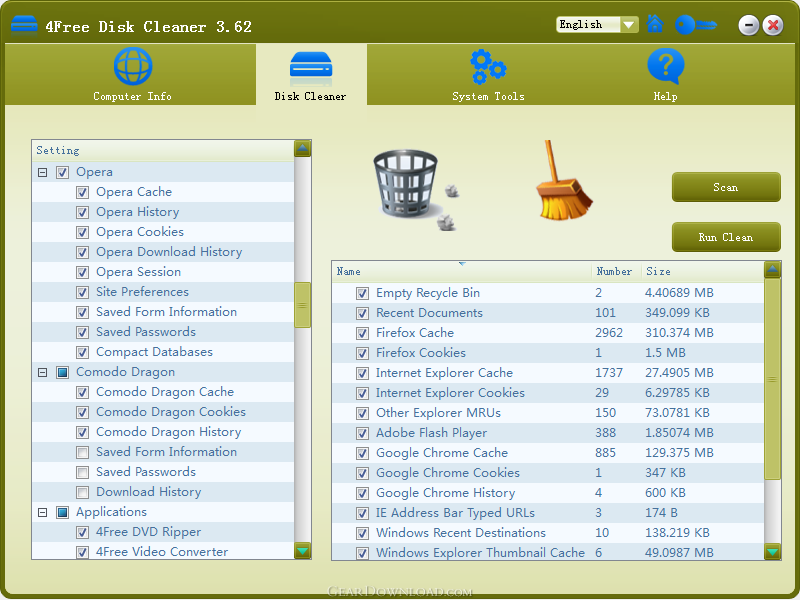Screen dimensions: 800x600
Task: Uncheck Google Chrome Cache result checkbox
Action: point(362,453)
